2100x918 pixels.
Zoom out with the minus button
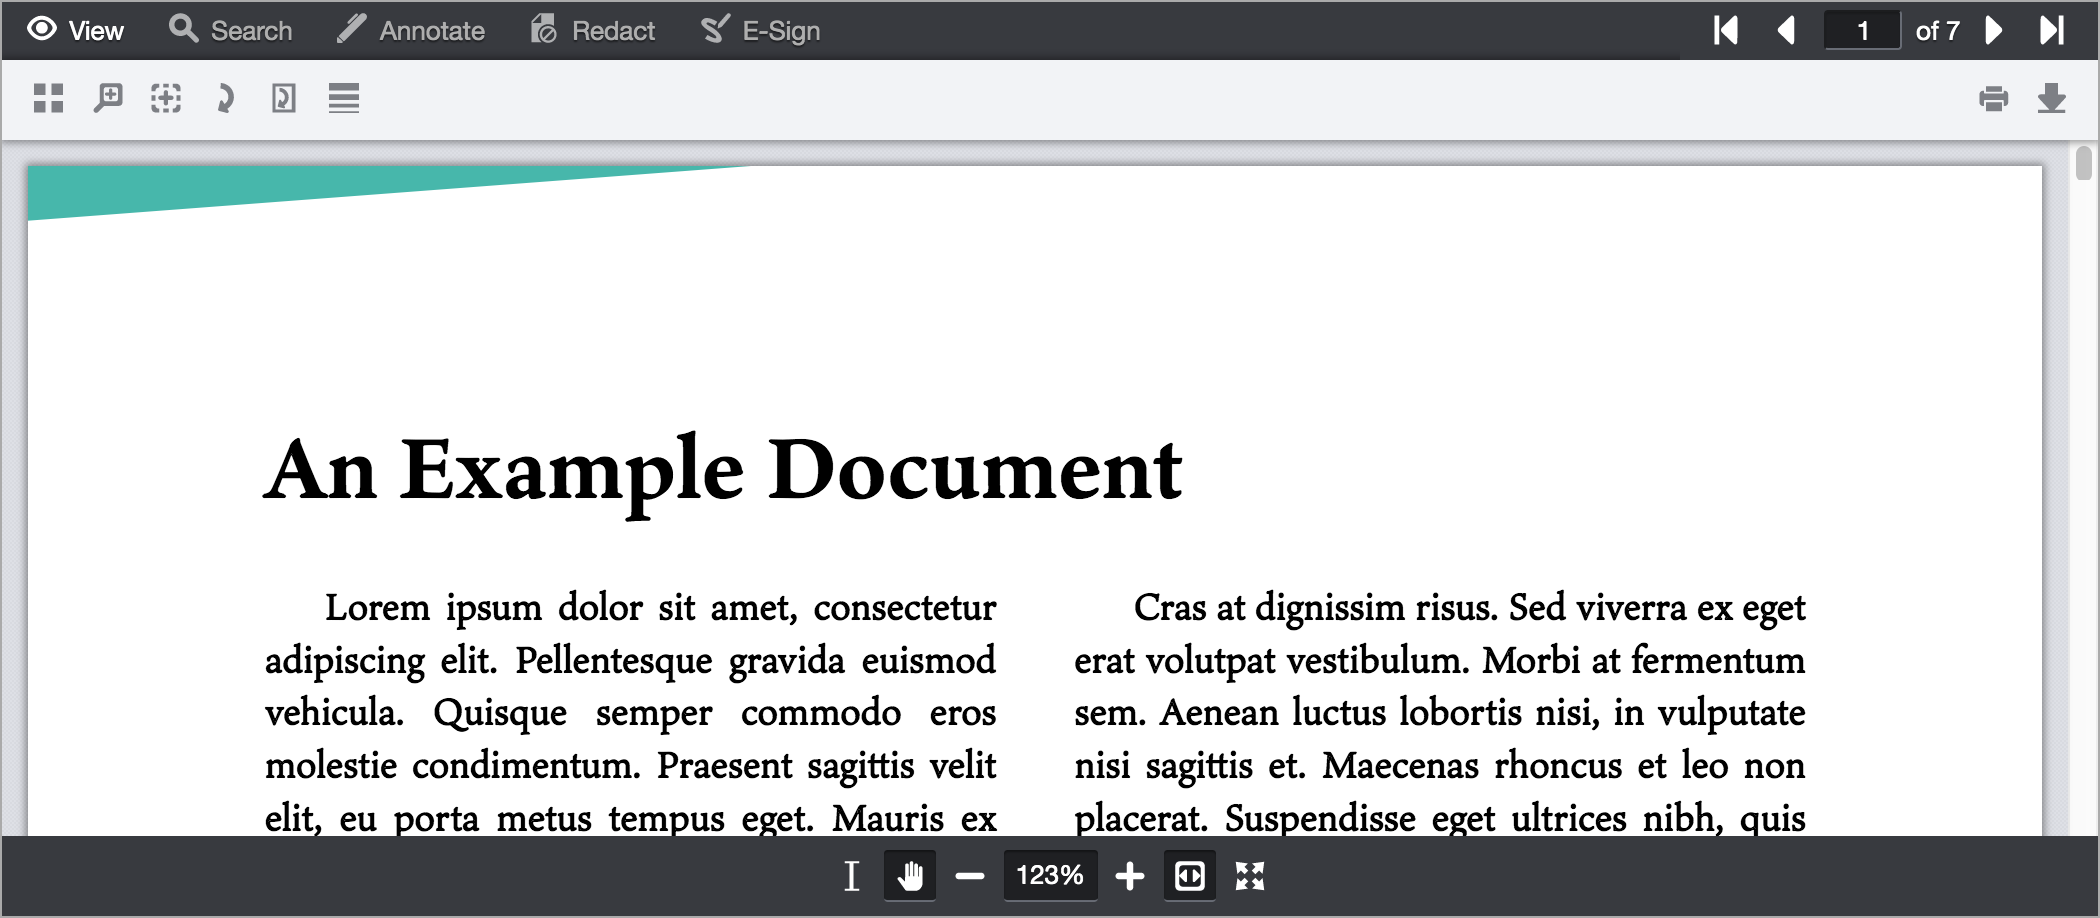(970, 876)
